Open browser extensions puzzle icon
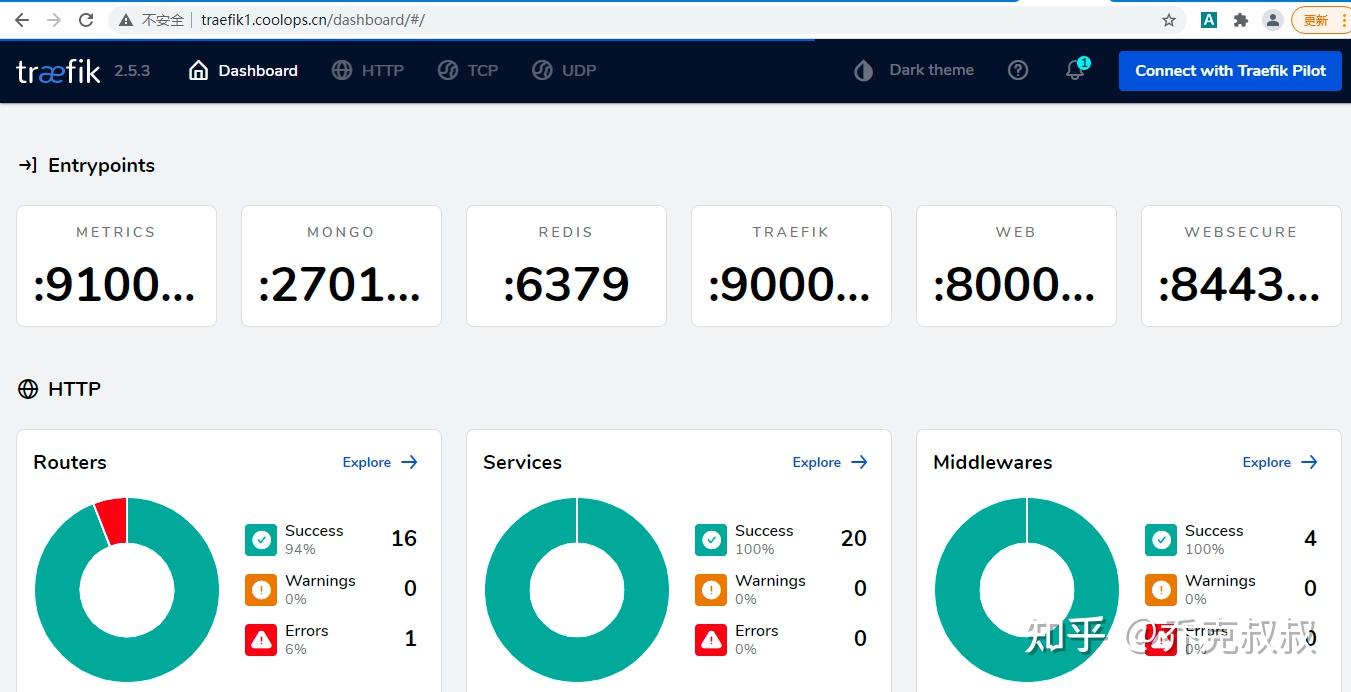The width and height of the screenshot is (1351, 692). pos(1241,20)
